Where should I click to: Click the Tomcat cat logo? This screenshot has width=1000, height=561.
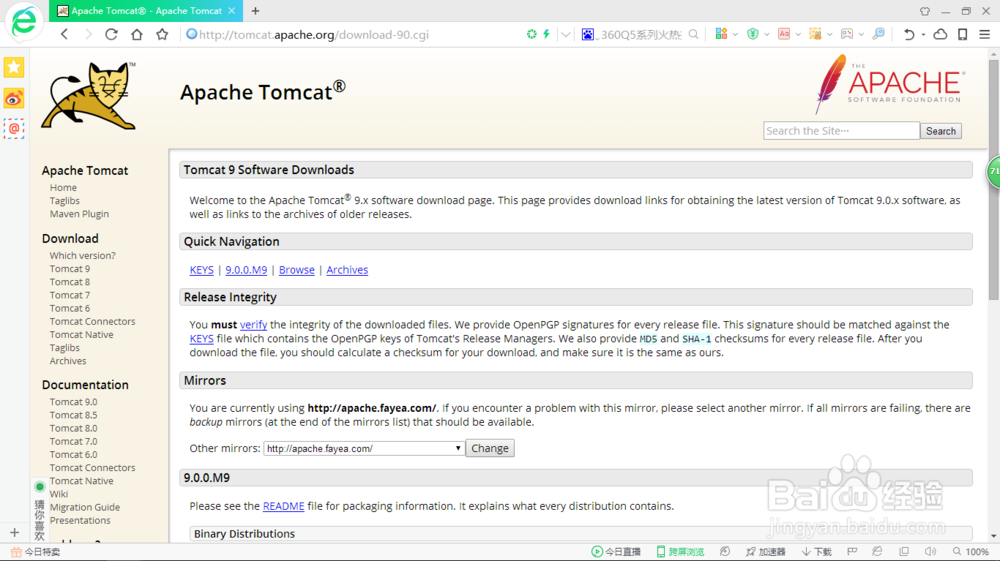click(x=89, y=96)
